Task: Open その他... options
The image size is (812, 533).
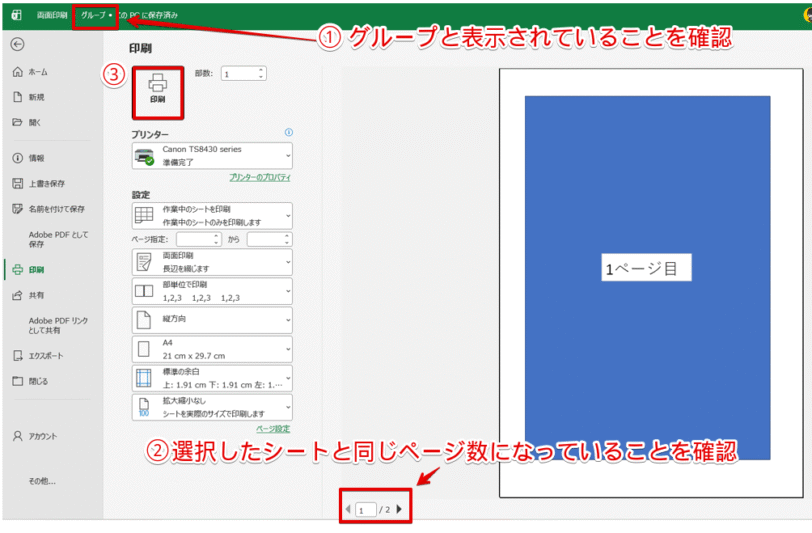Action: click(42, 481)
